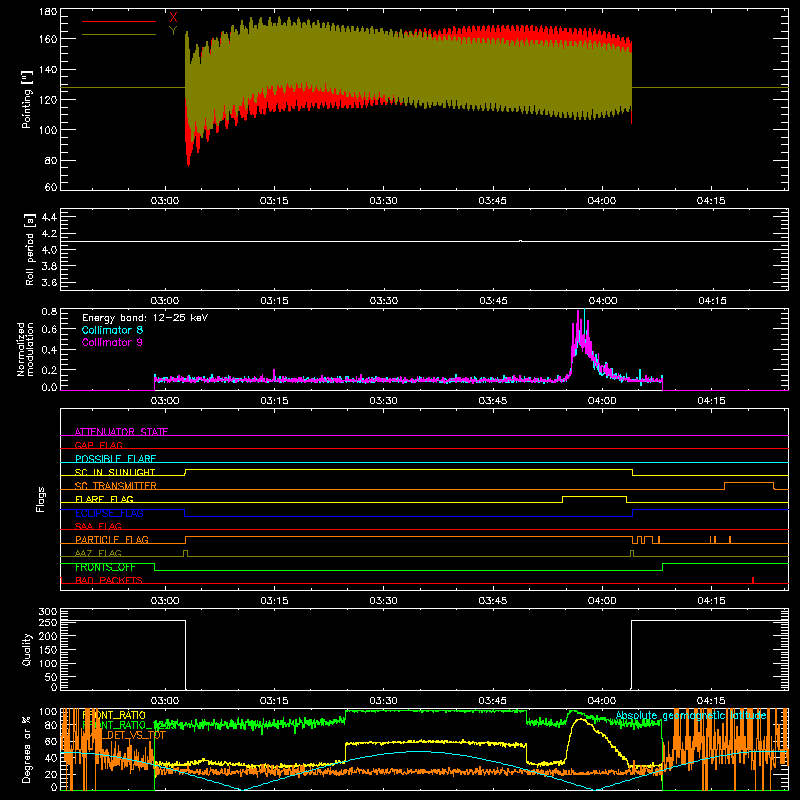Viewport: 800px width, 800px height.
Task: Click the "X" legend label in Pointing plot
Action: click(173, 17)
